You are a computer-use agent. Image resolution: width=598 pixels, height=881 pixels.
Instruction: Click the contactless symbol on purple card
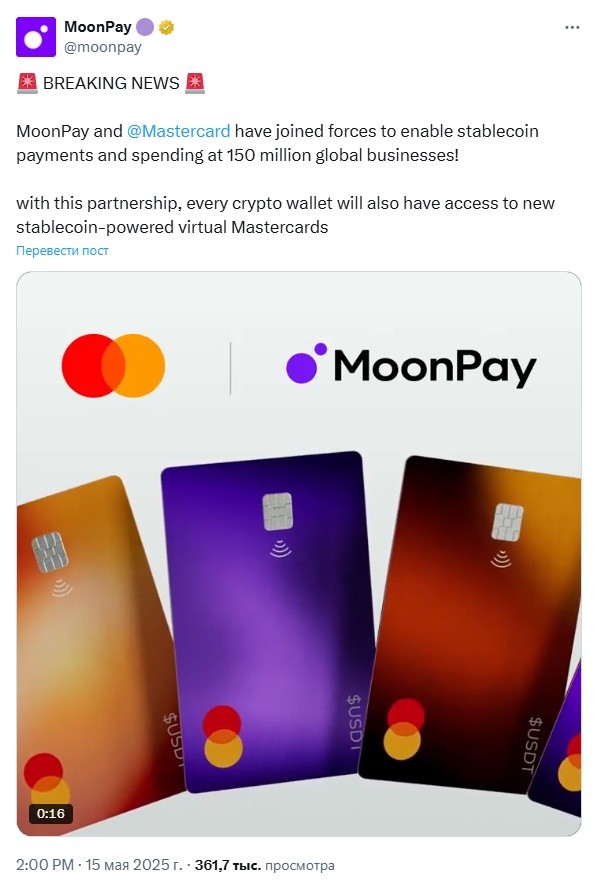pyautogui.click(x=280, y=548)
